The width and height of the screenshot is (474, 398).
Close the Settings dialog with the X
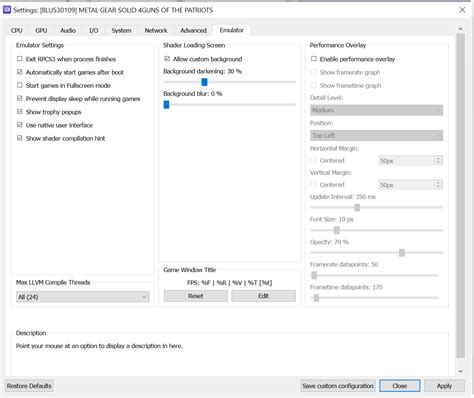[462, 10]
